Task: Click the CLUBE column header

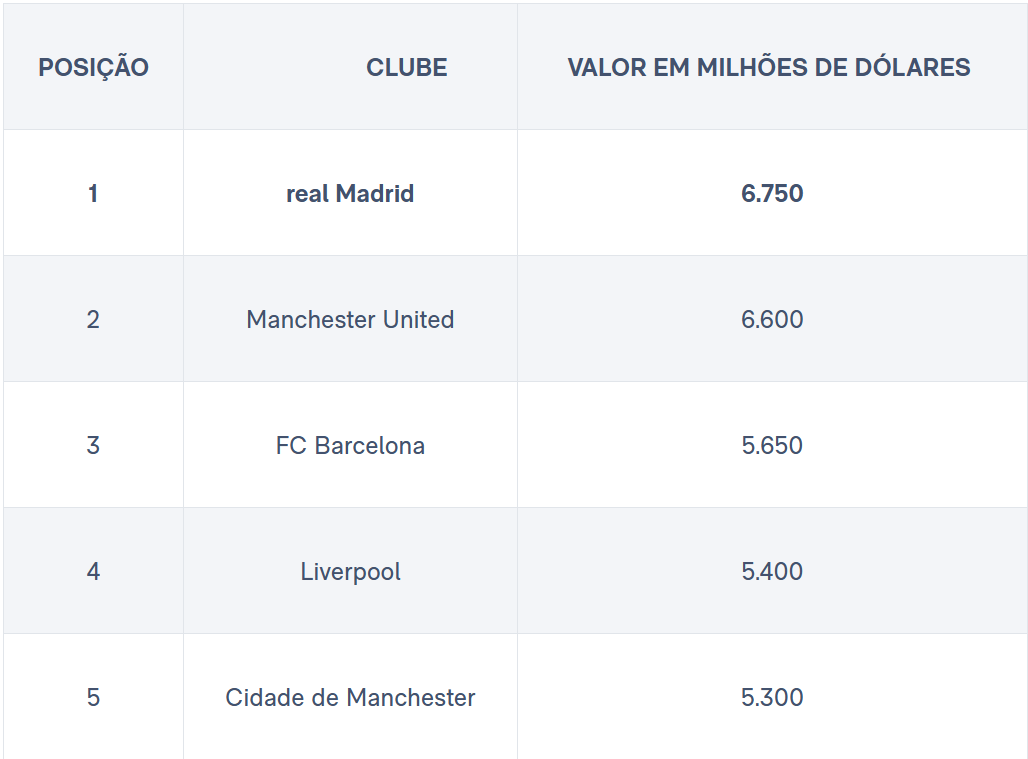Action: click(351, 67)
